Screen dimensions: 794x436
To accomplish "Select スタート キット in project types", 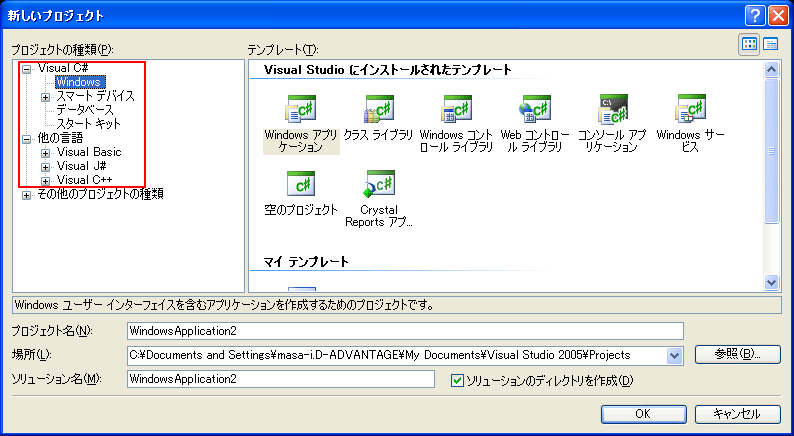I will click(x=89, y=124).
